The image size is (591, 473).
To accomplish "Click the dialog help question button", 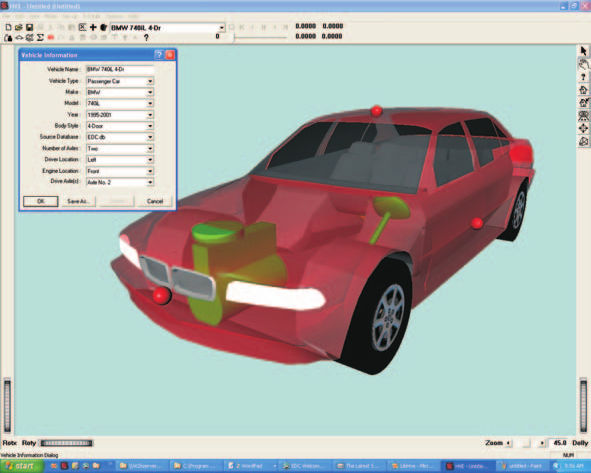I will 159,55.
